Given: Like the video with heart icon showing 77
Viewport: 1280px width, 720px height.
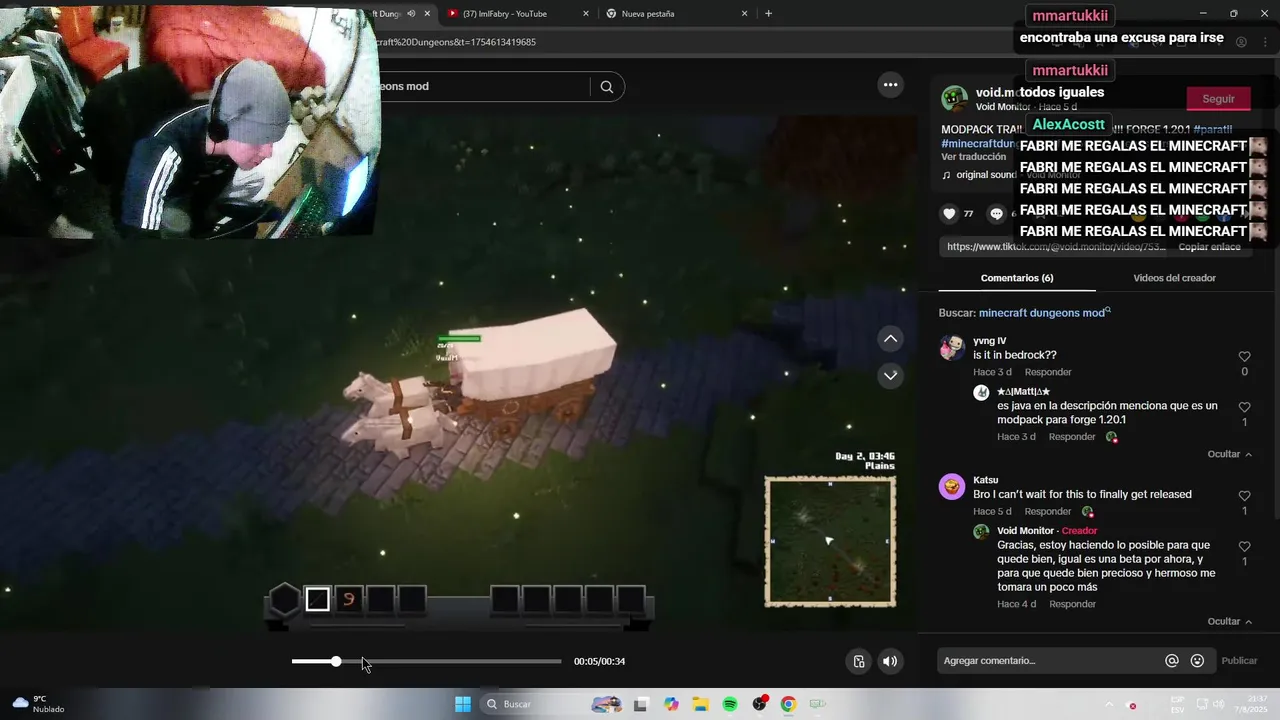Looking at the screenshot, I should [x=950, y=213].
